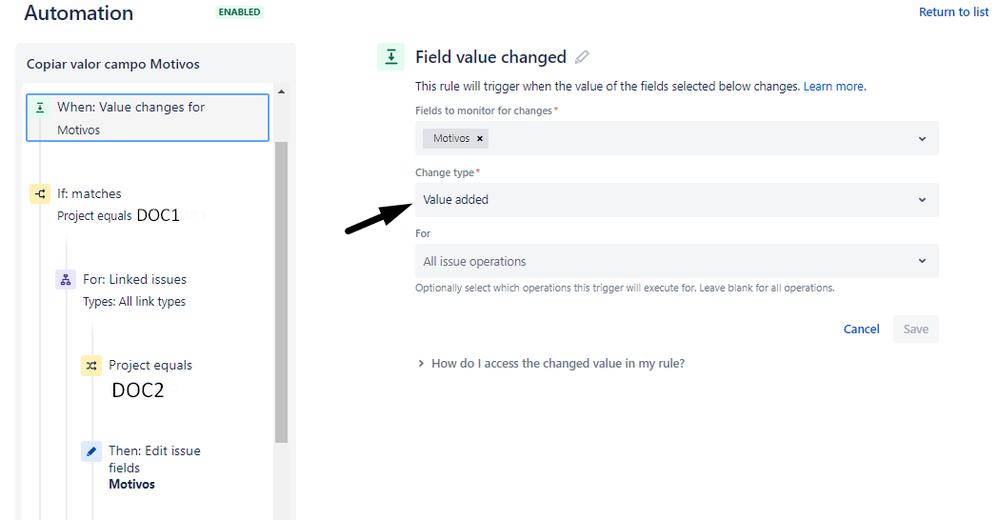Click the blue pencil Edit issue fields icon
This screenshot has width=998, height=520.
coord(92,451)
